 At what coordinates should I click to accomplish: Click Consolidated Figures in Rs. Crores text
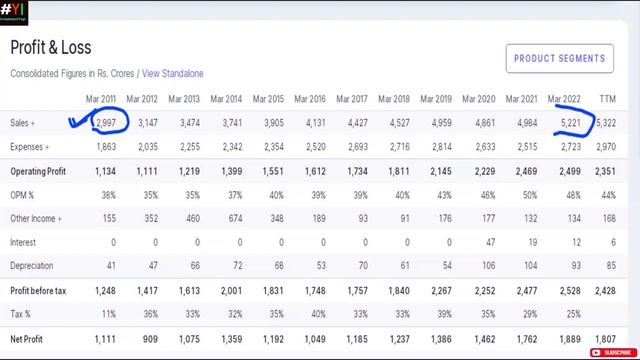tap(72, 73)
